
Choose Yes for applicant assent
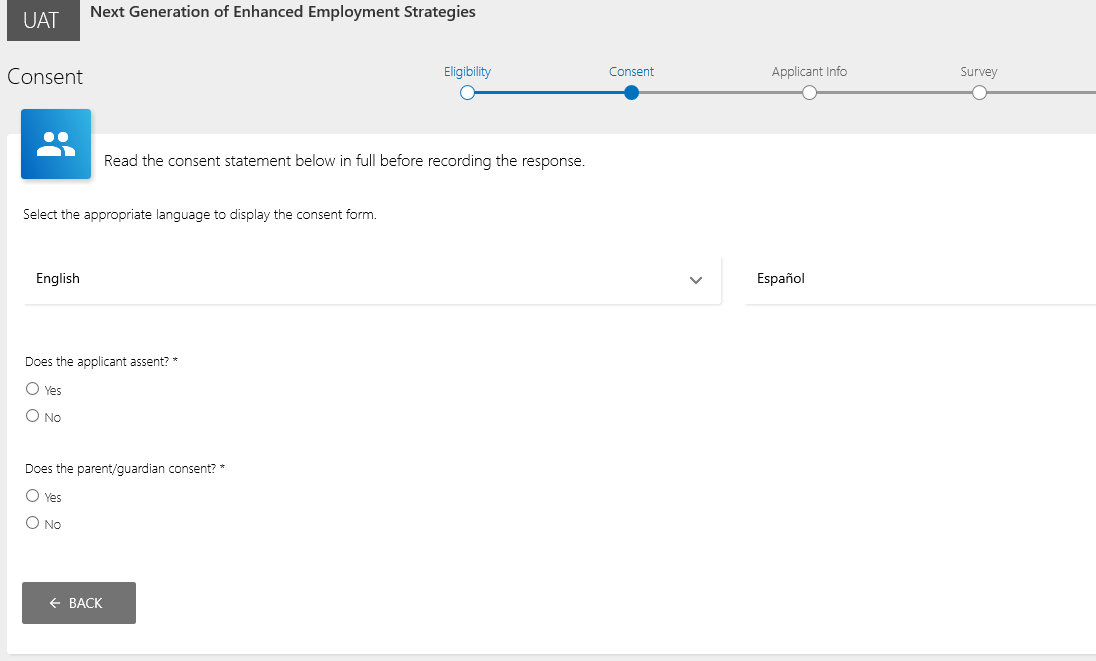[x=33, y=389]
